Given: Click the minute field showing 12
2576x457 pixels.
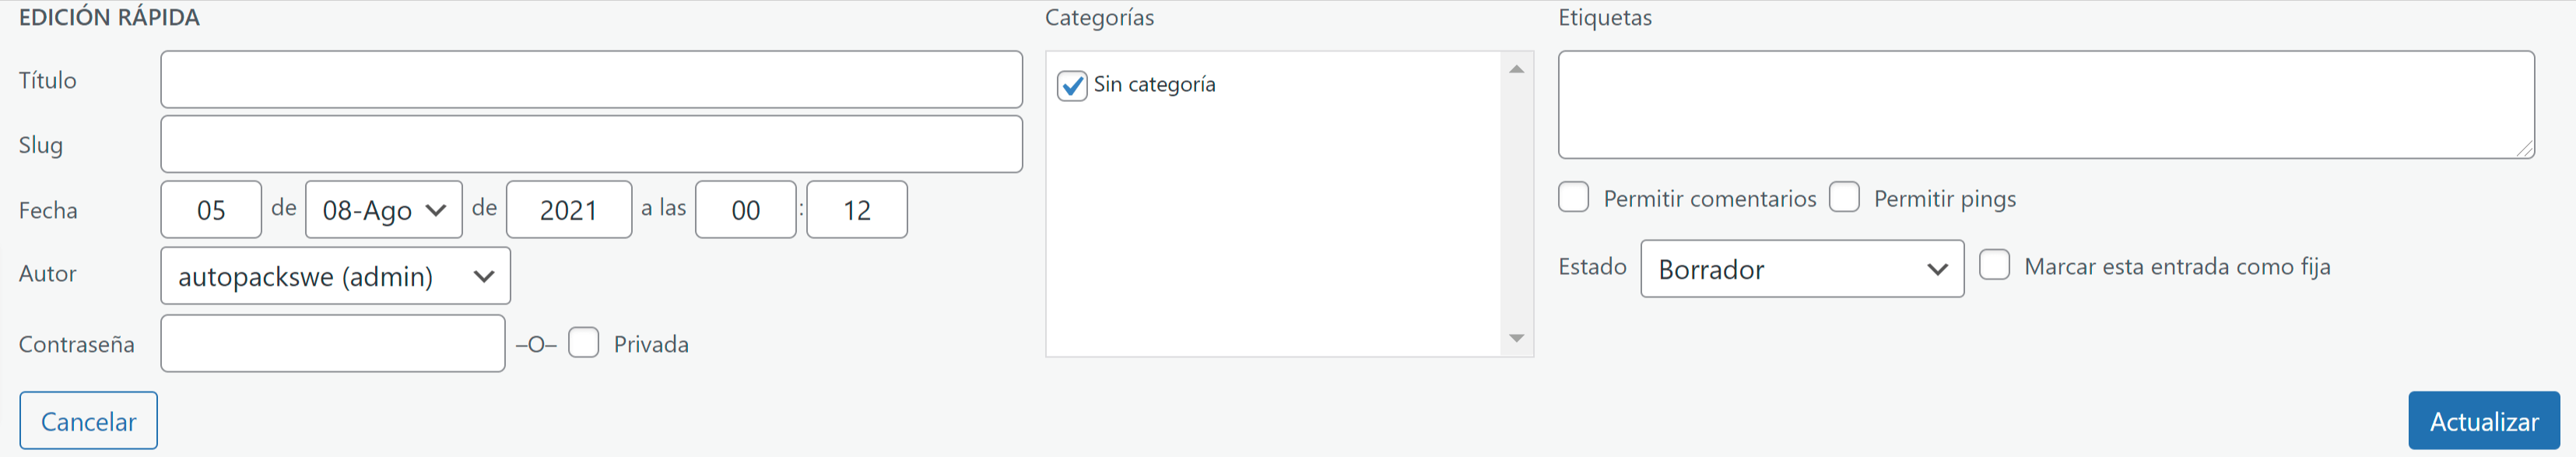Looking at the screenshot, I should 857,209.
